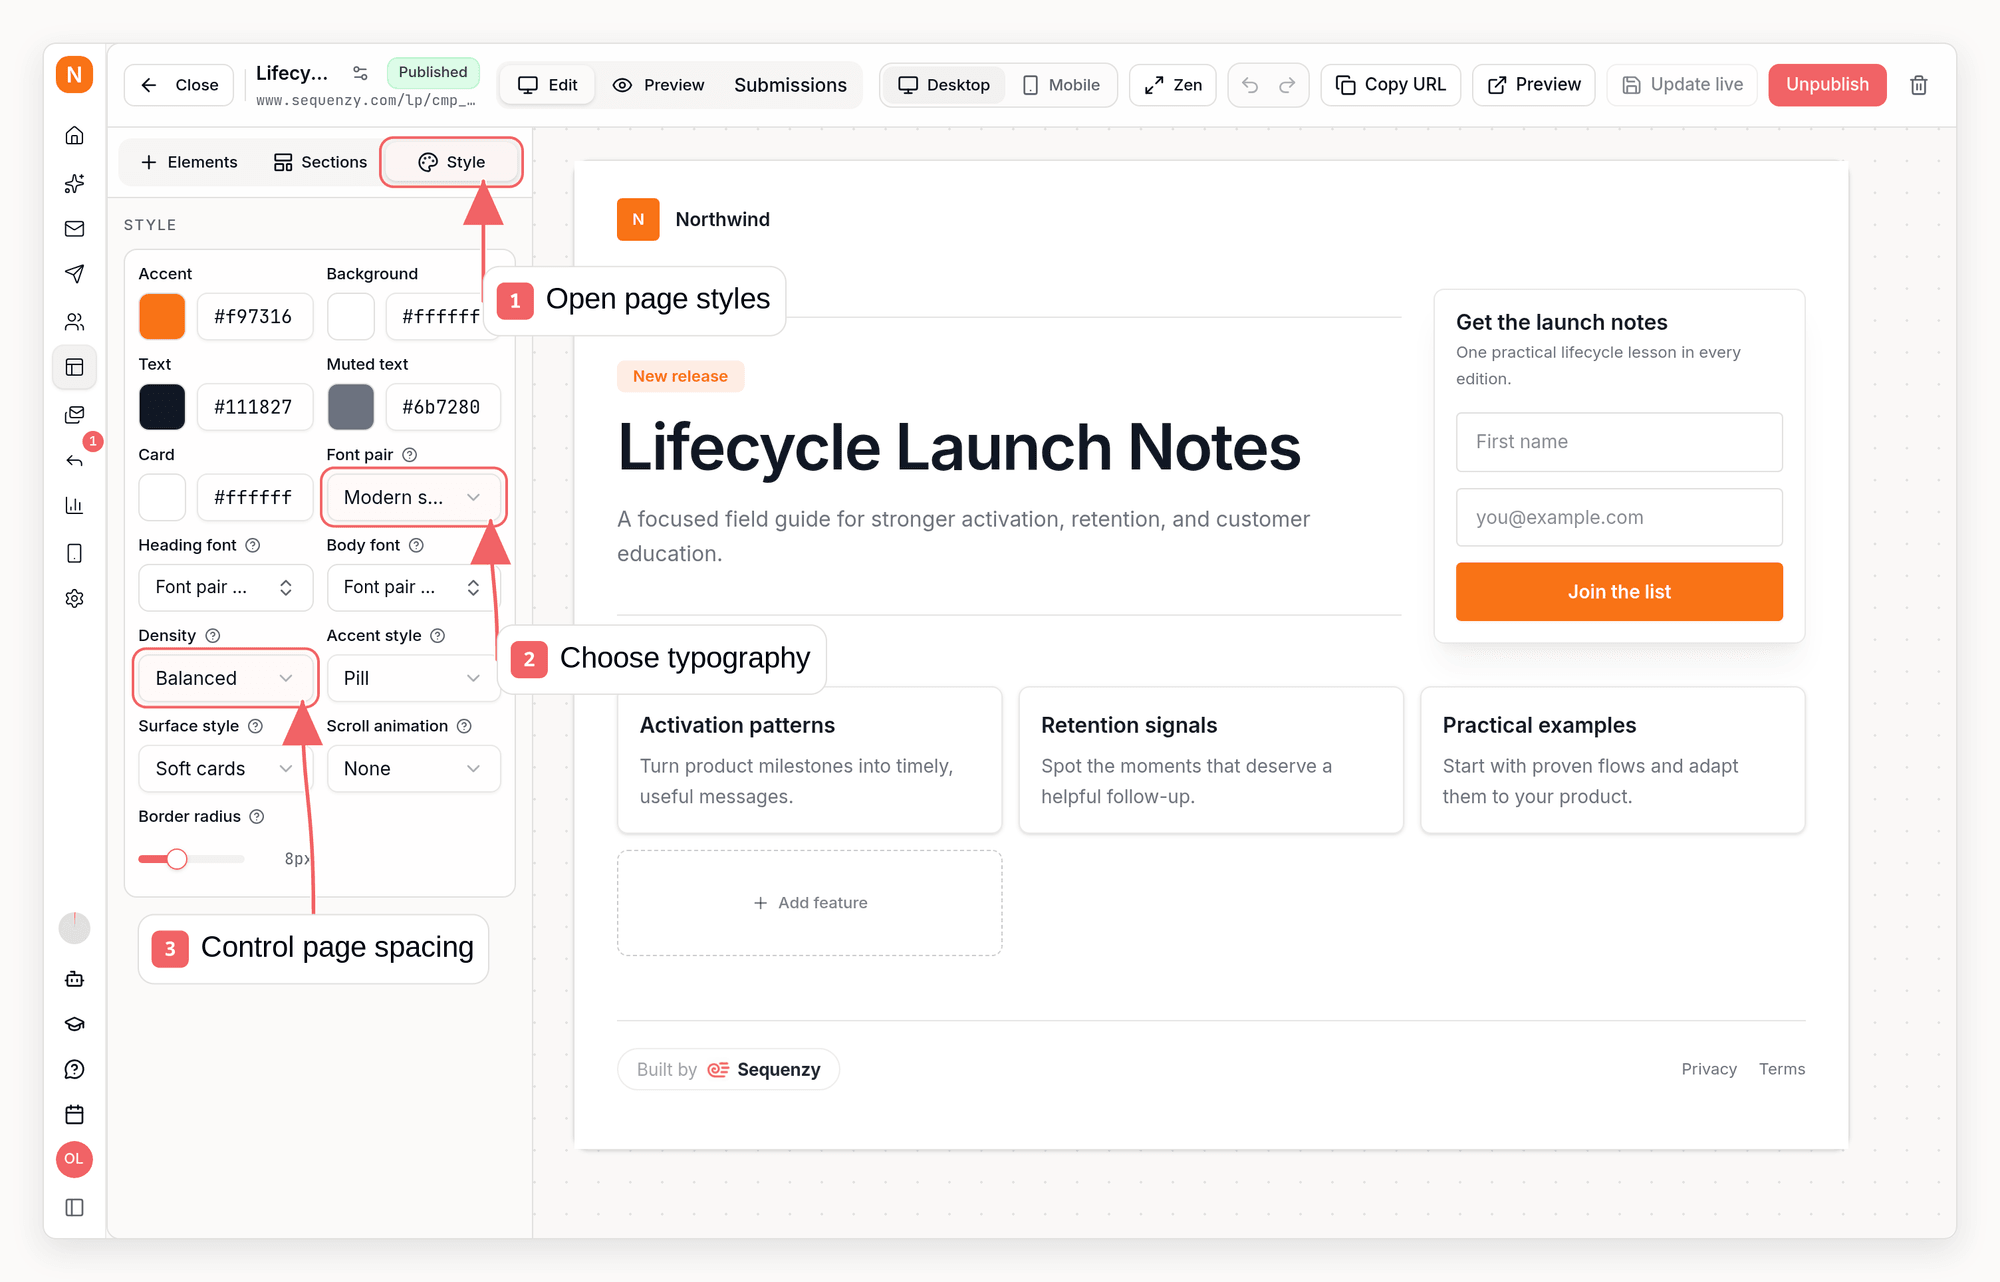Select the Style tab
This screenshot has width=2000, height=1282.
coord(452,162)
